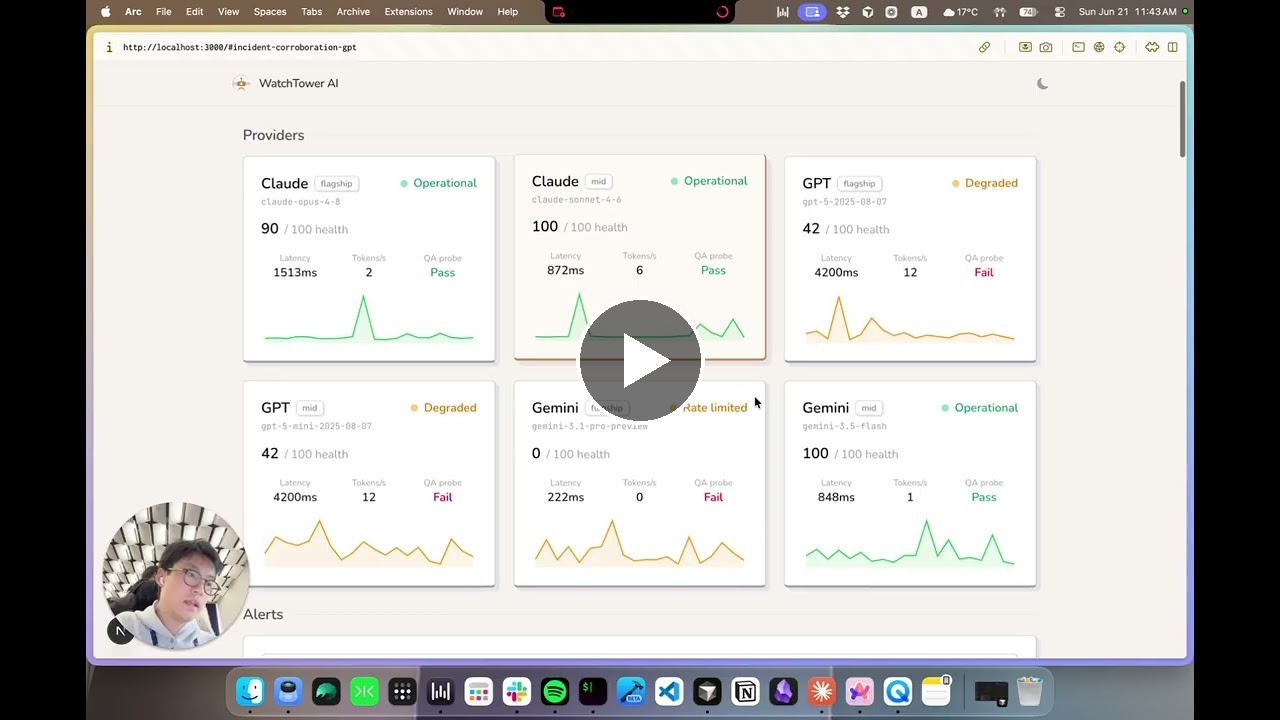The width and height of the screenshot is (1280, 720).
Task: Click the globe icon in Arc toolbar
Action: [x=1099, y=47]
